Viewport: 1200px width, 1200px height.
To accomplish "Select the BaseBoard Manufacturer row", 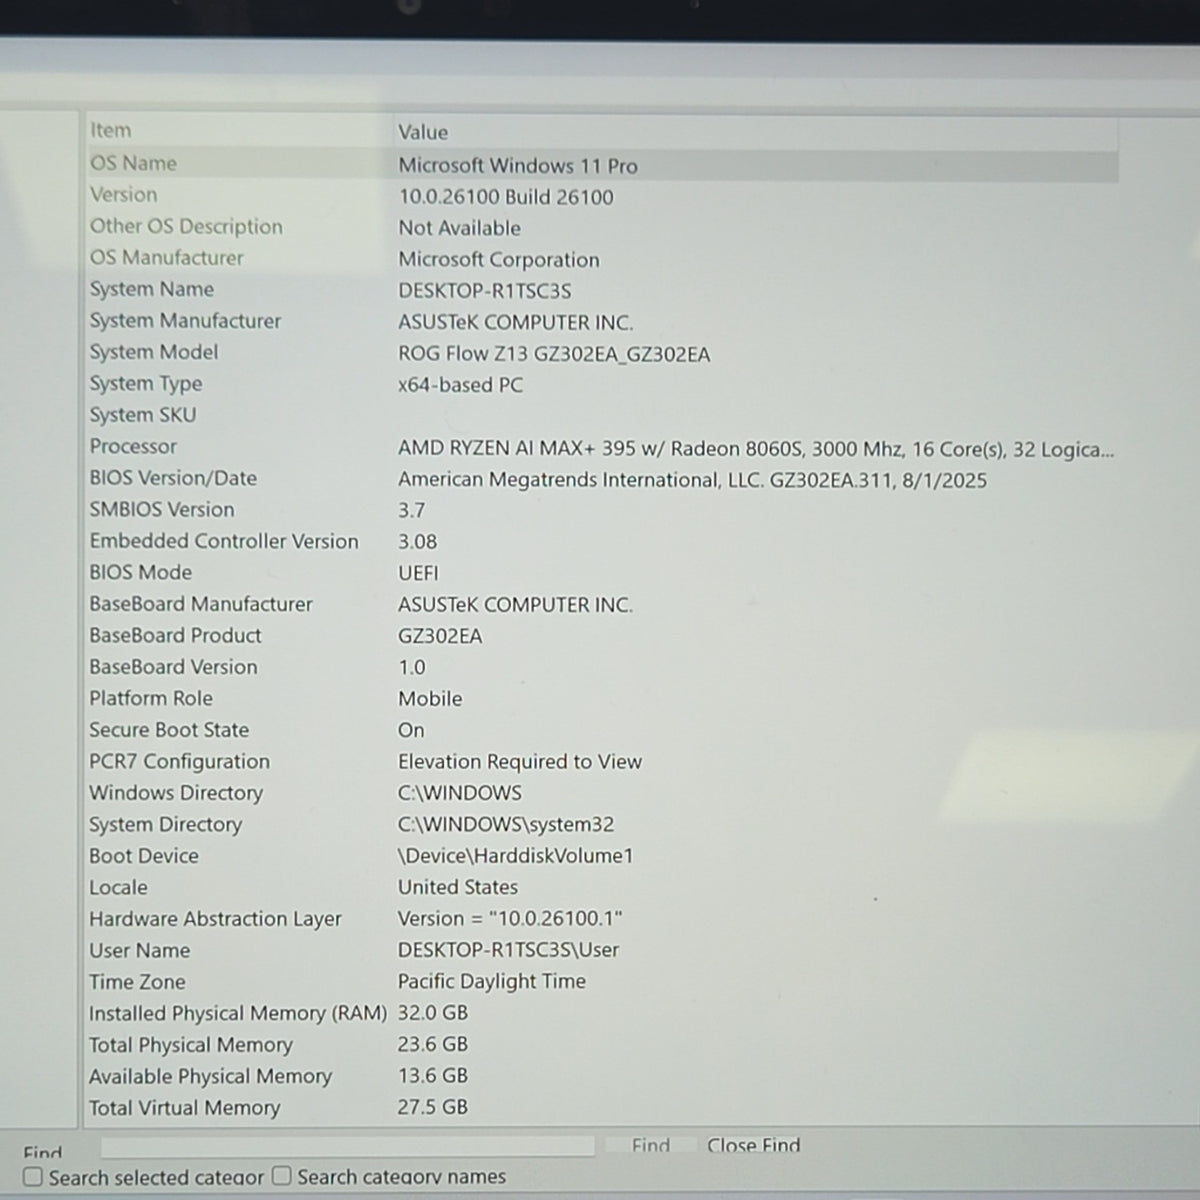I will 602,604.
